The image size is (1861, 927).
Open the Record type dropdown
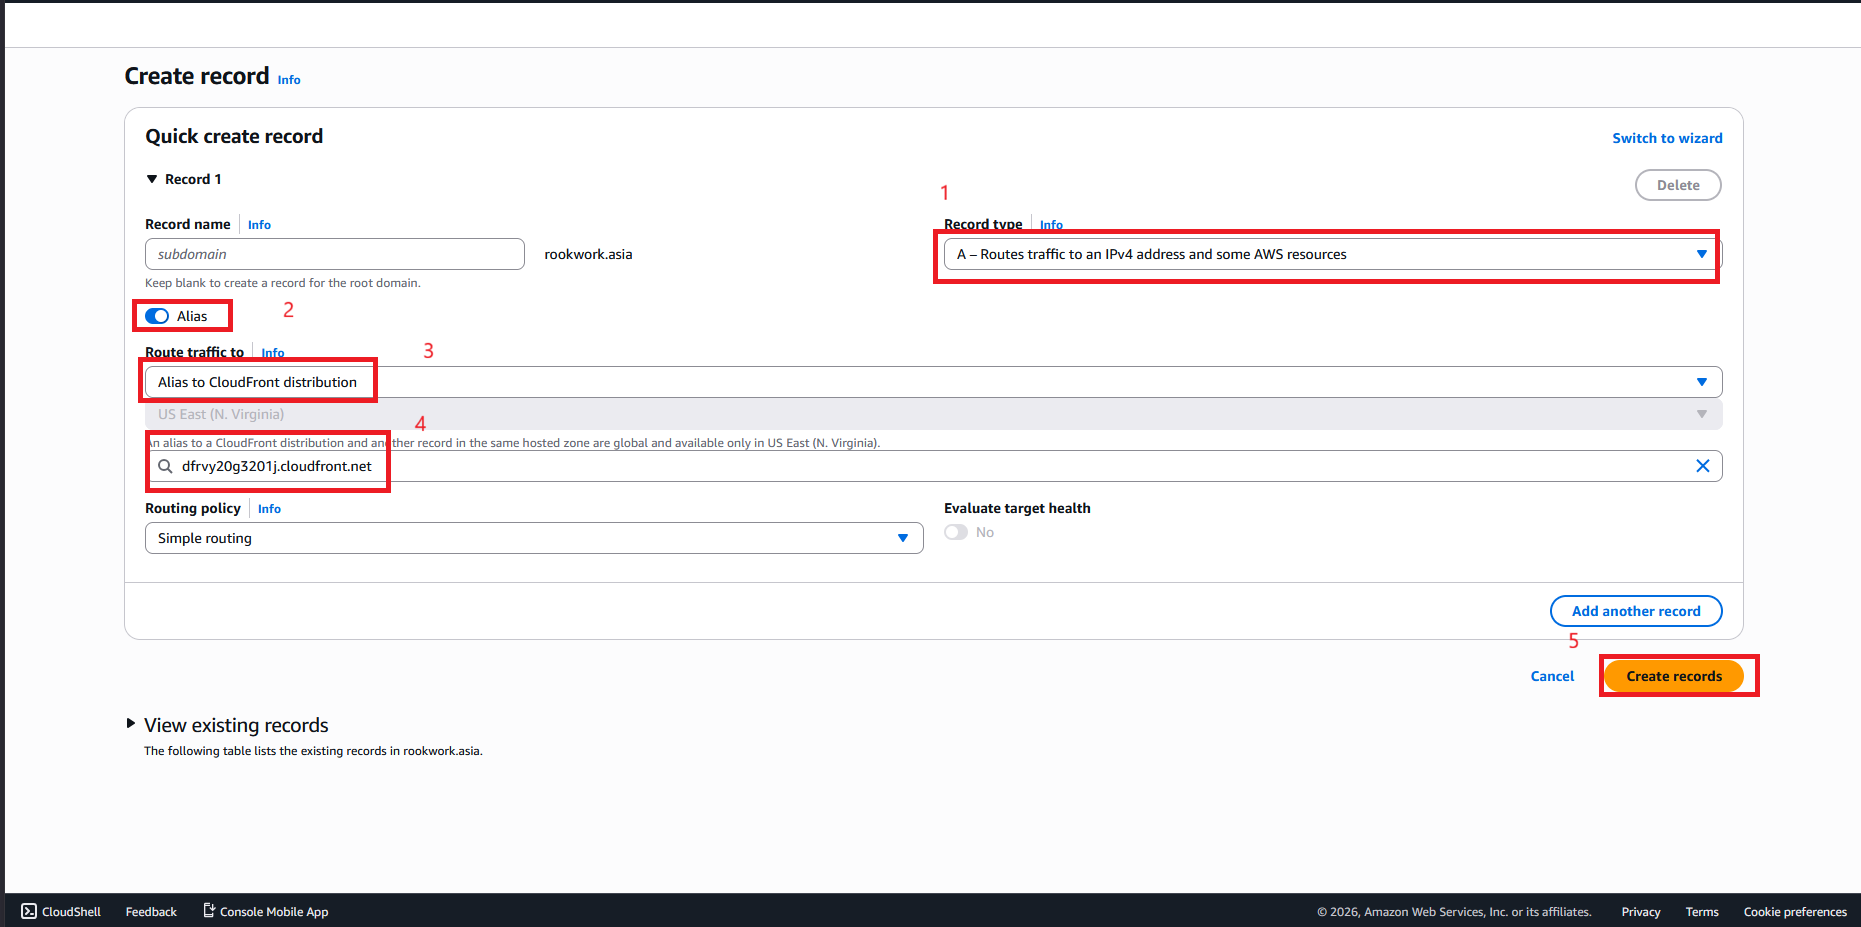tap(1332, 254)
